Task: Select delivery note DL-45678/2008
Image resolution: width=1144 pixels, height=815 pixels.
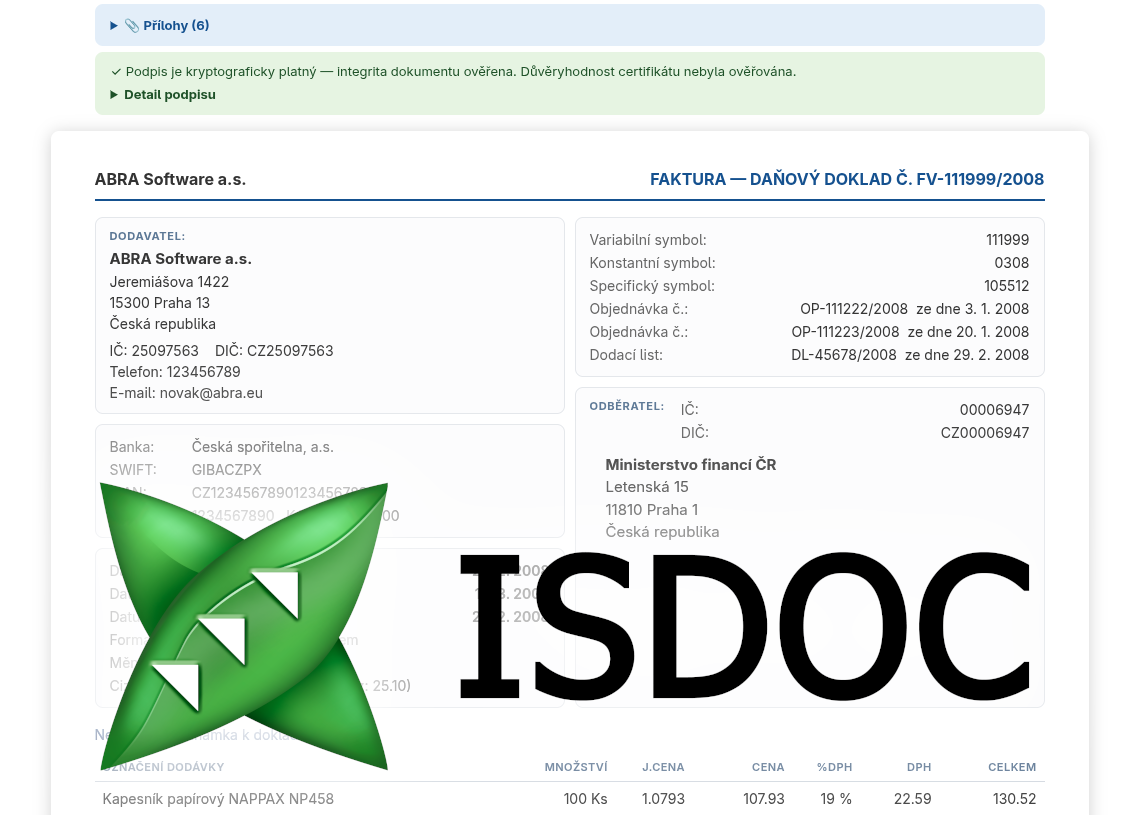Action: coord(843,355)
